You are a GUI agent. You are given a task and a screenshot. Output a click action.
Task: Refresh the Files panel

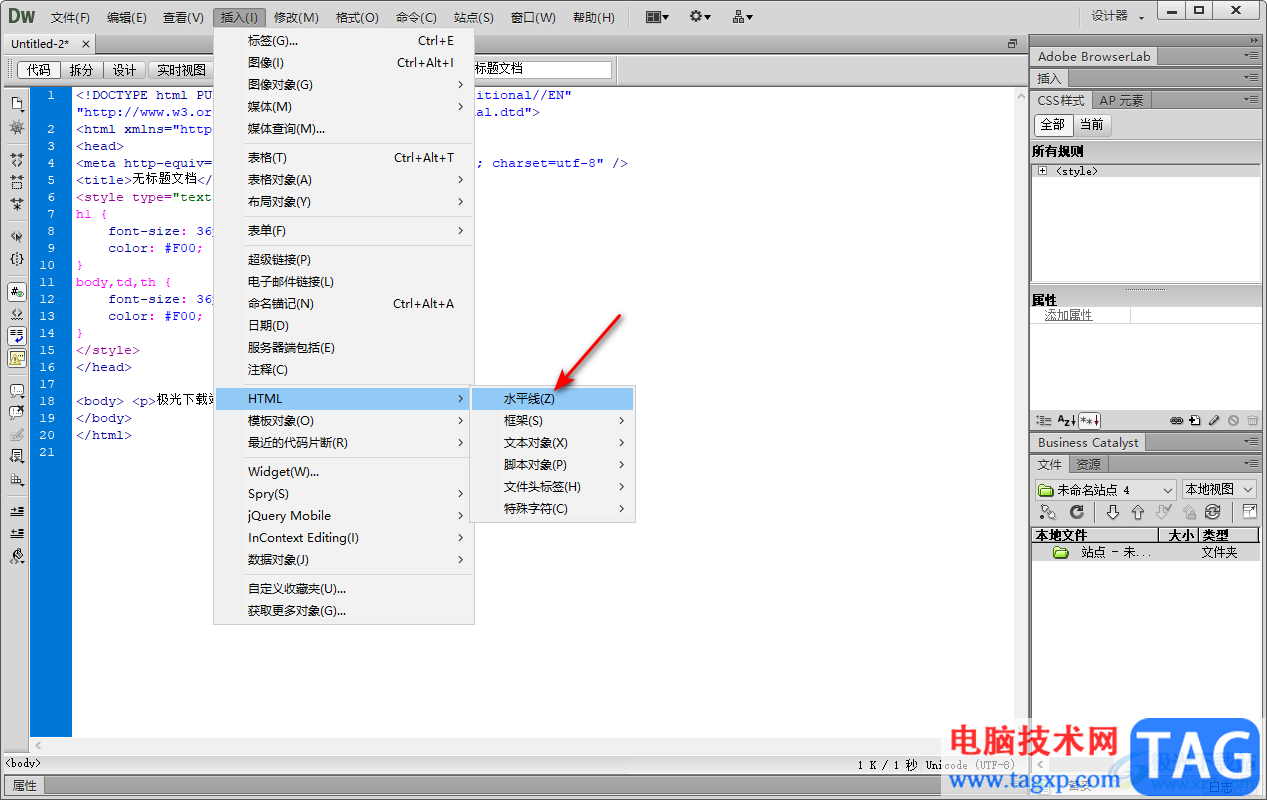tap(1077, 512)
